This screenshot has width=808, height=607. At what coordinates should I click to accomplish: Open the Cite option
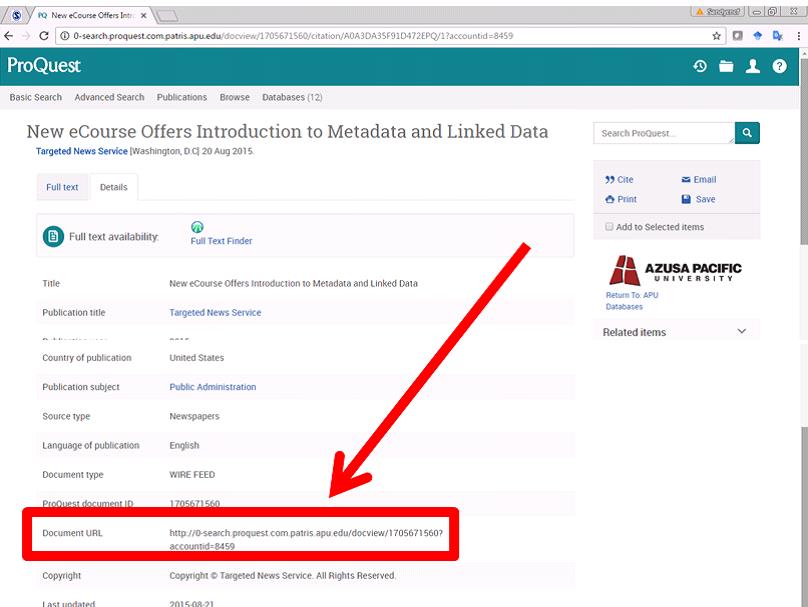click(619, 179)
